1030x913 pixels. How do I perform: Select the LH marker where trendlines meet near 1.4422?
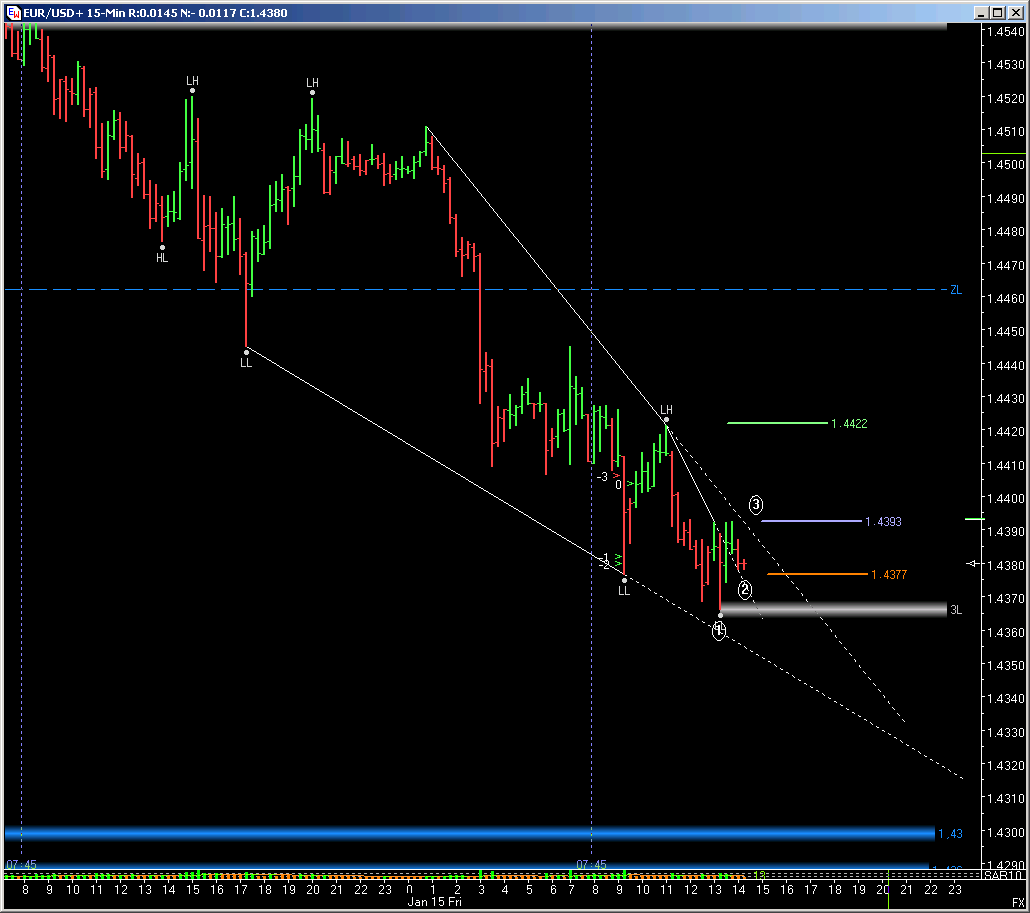tap(666, 410)
